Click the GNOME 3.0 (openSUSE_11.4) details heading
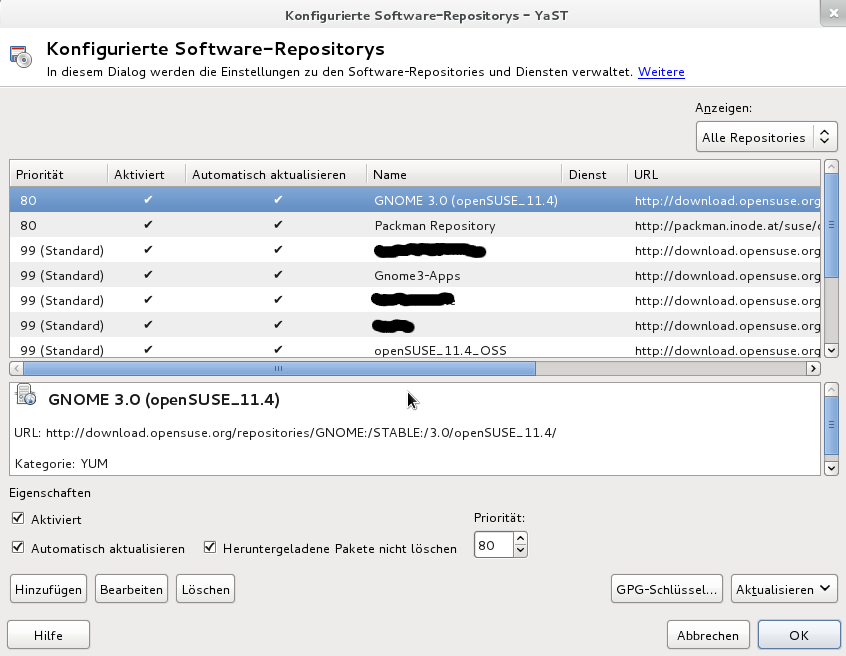Image resolution: width=846 pixels, height=656 pixels. [164, 400]
